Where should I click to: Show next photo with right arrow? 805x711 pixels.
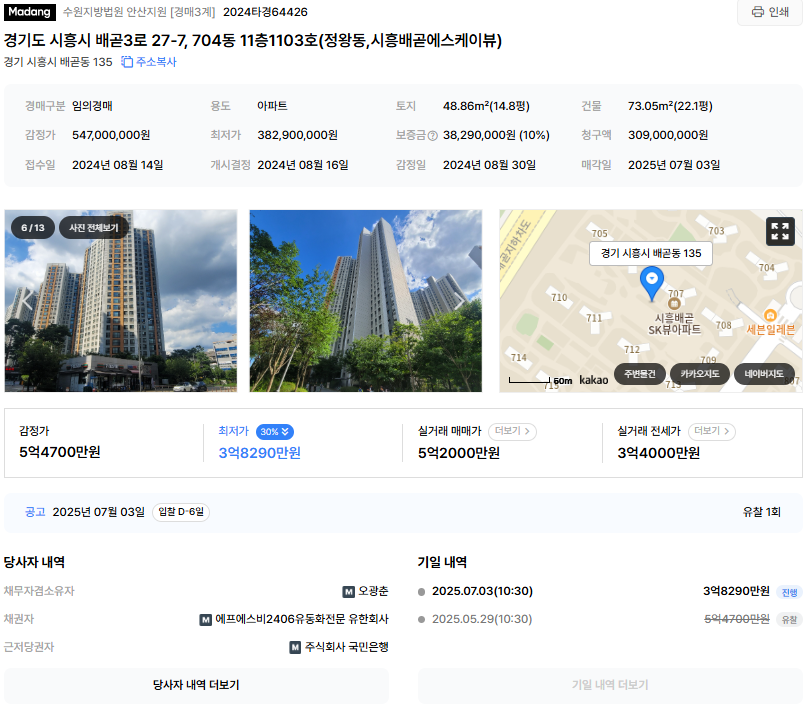(x=459, y=300)
